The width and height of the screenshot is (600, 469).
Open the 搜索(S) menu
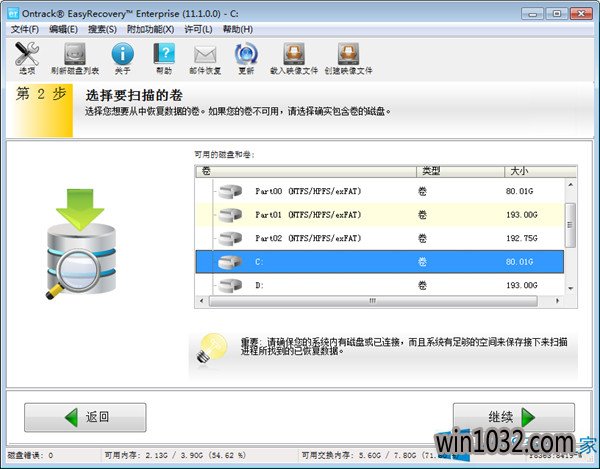pos(102,29)
